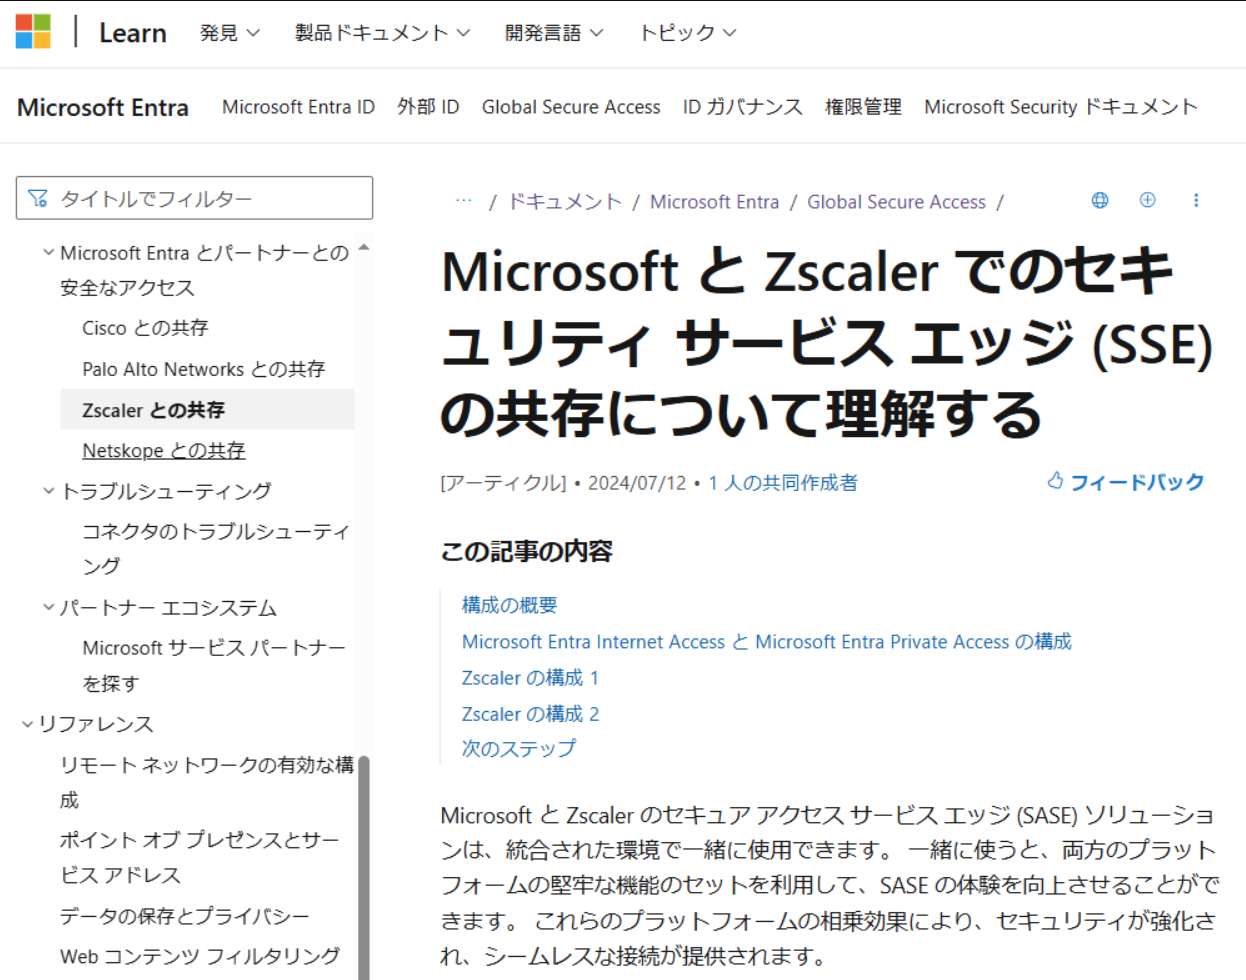Click the Global Secure Access breadcrumb
Screen dimensions: 1246x980
pyautogui.click(x=896, y=201)
